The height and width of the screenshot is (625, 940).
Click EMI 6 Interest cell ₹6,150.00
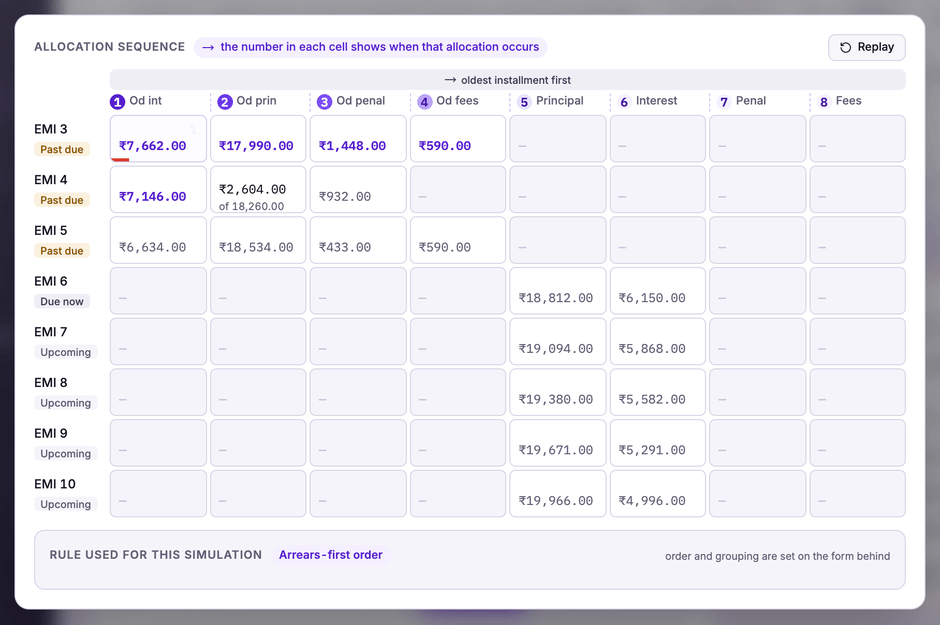[x=658, y=291]
